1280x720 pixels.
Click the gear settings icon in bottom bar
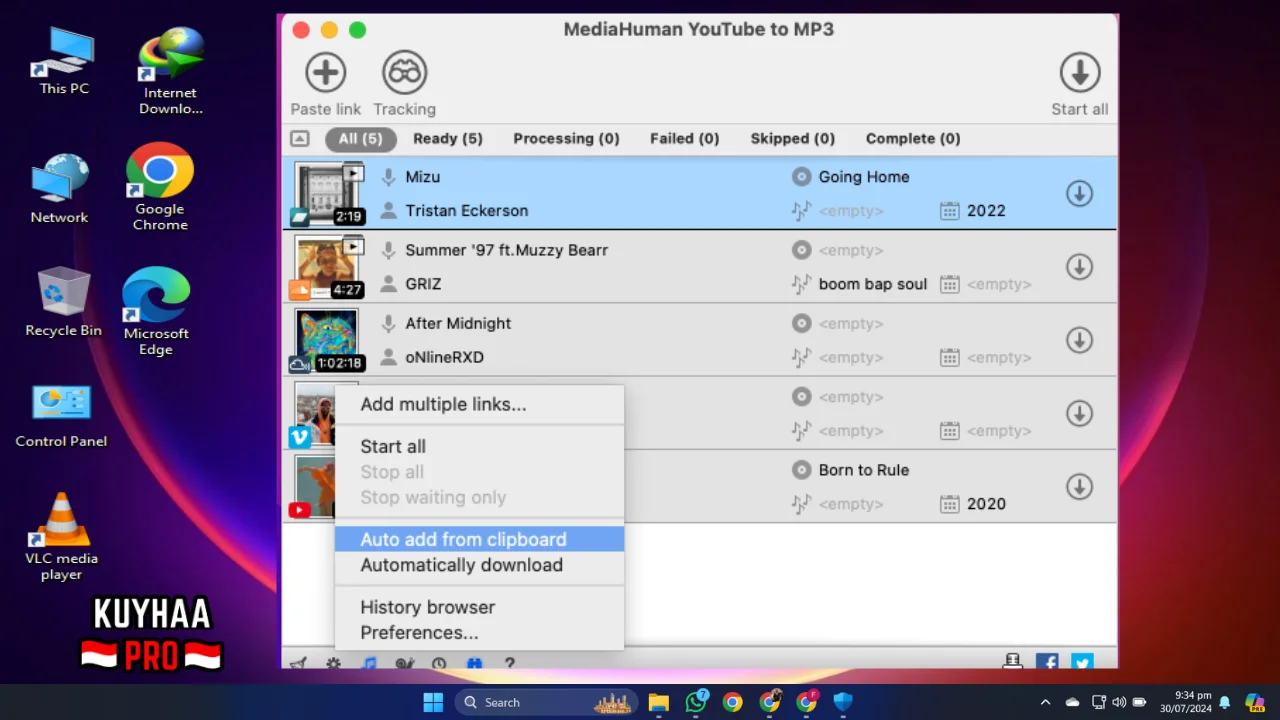tap(333, 663)
